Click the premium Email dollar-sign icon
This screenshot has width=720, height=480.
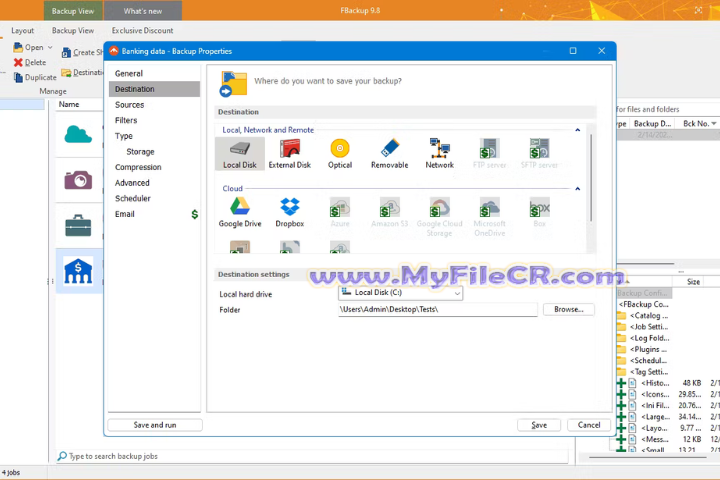[x=195, y=214]
